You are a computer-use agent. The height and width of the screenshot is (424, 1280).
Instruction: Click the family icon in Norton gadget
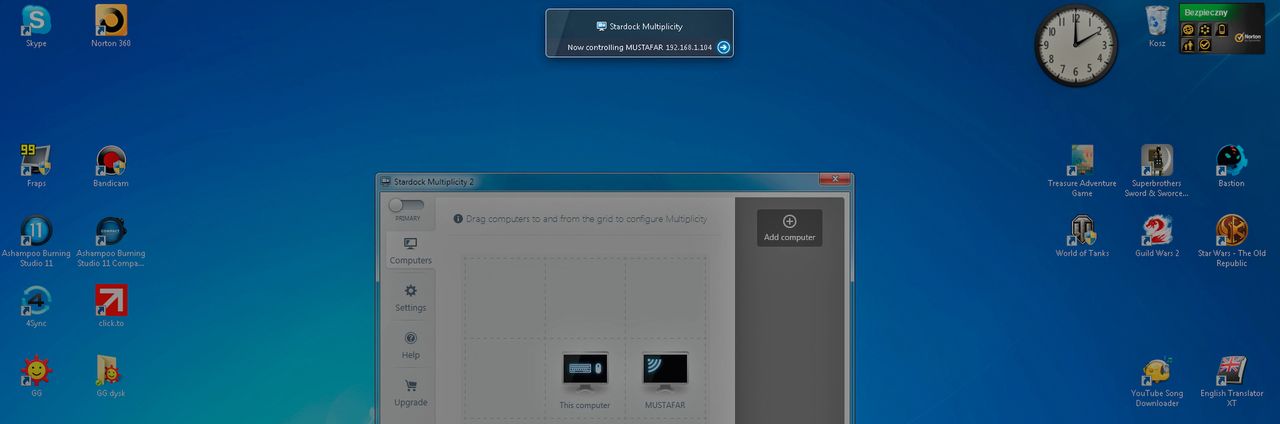1188,45
